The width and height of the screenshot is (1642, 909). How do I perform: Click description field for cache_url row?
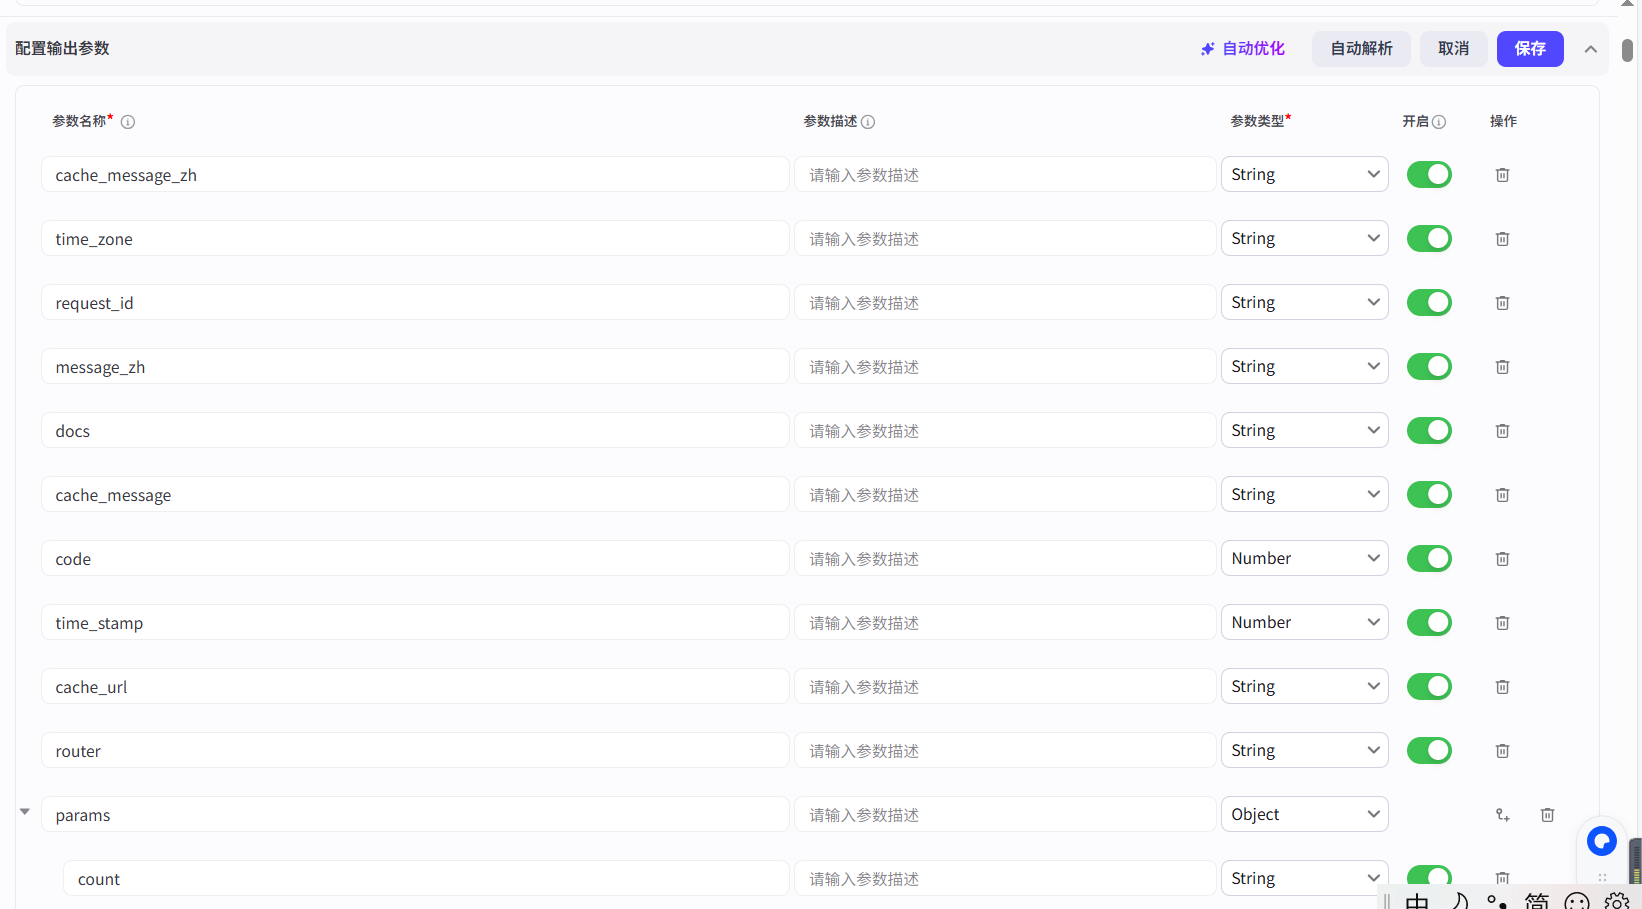(1004, 687)
